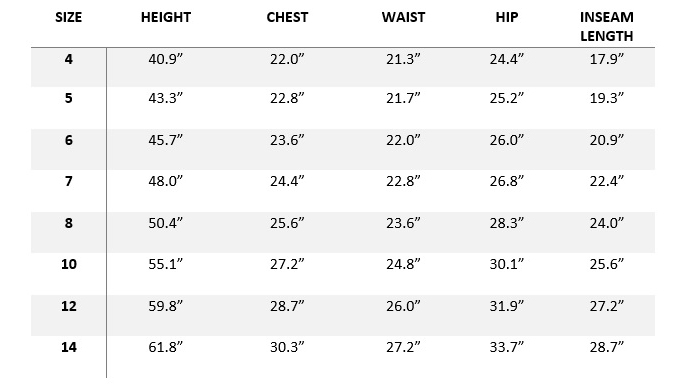Select size 12 row label
The image size is (687, 384).
coord(69,306)
